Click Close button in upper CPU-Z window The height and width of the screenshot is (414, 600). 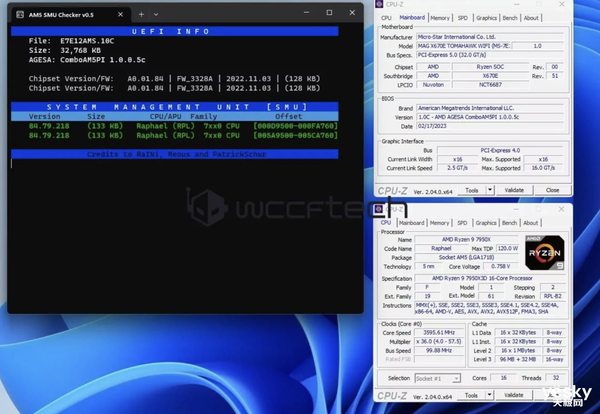pyautogui.click(x=553, y=190)
